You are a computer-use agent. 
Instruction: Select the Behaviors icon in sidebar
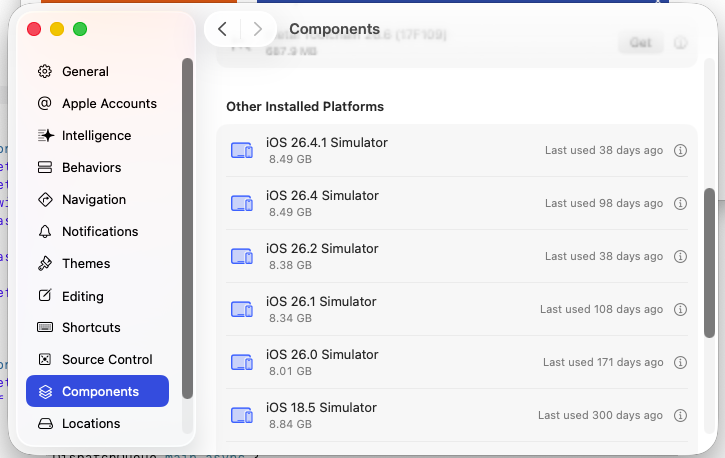45,167
